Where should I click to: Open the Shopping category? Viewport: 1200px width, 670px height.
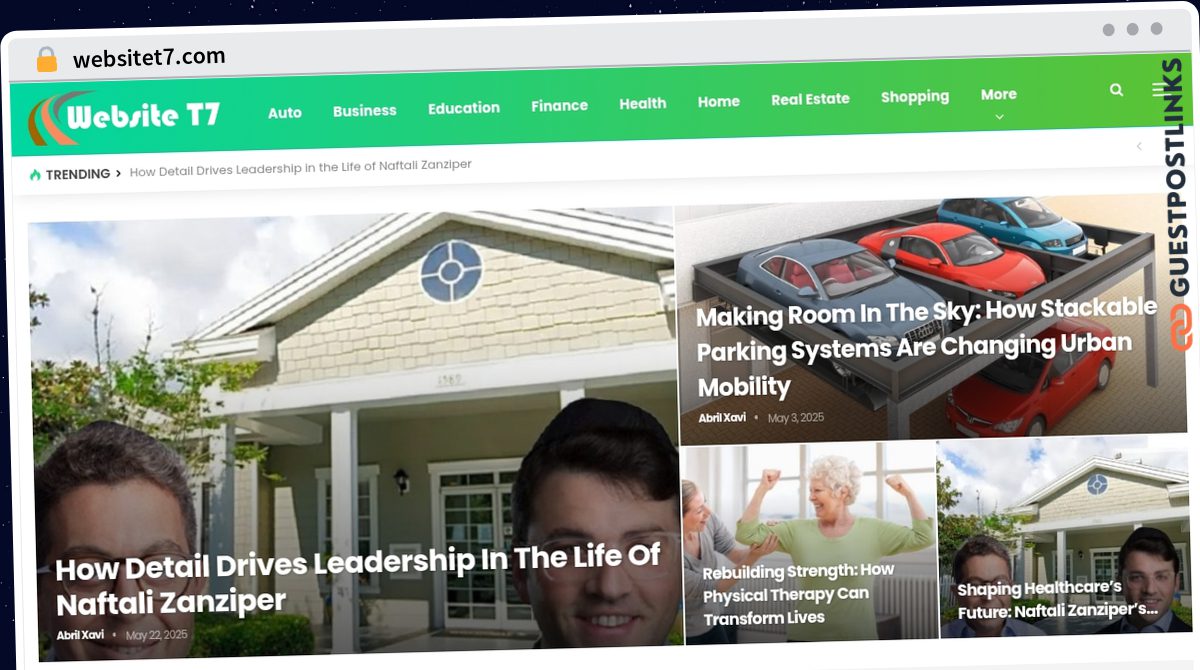(915, 97)
